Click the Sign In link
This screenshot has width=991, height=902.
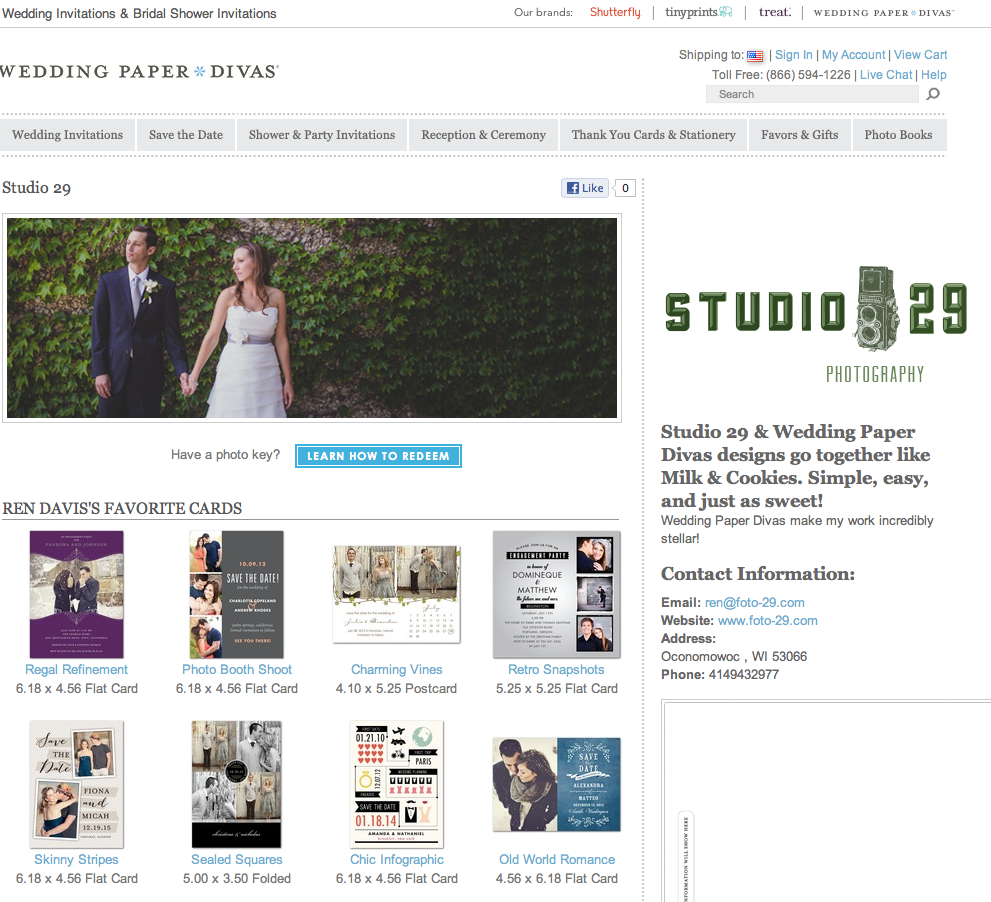794,55
